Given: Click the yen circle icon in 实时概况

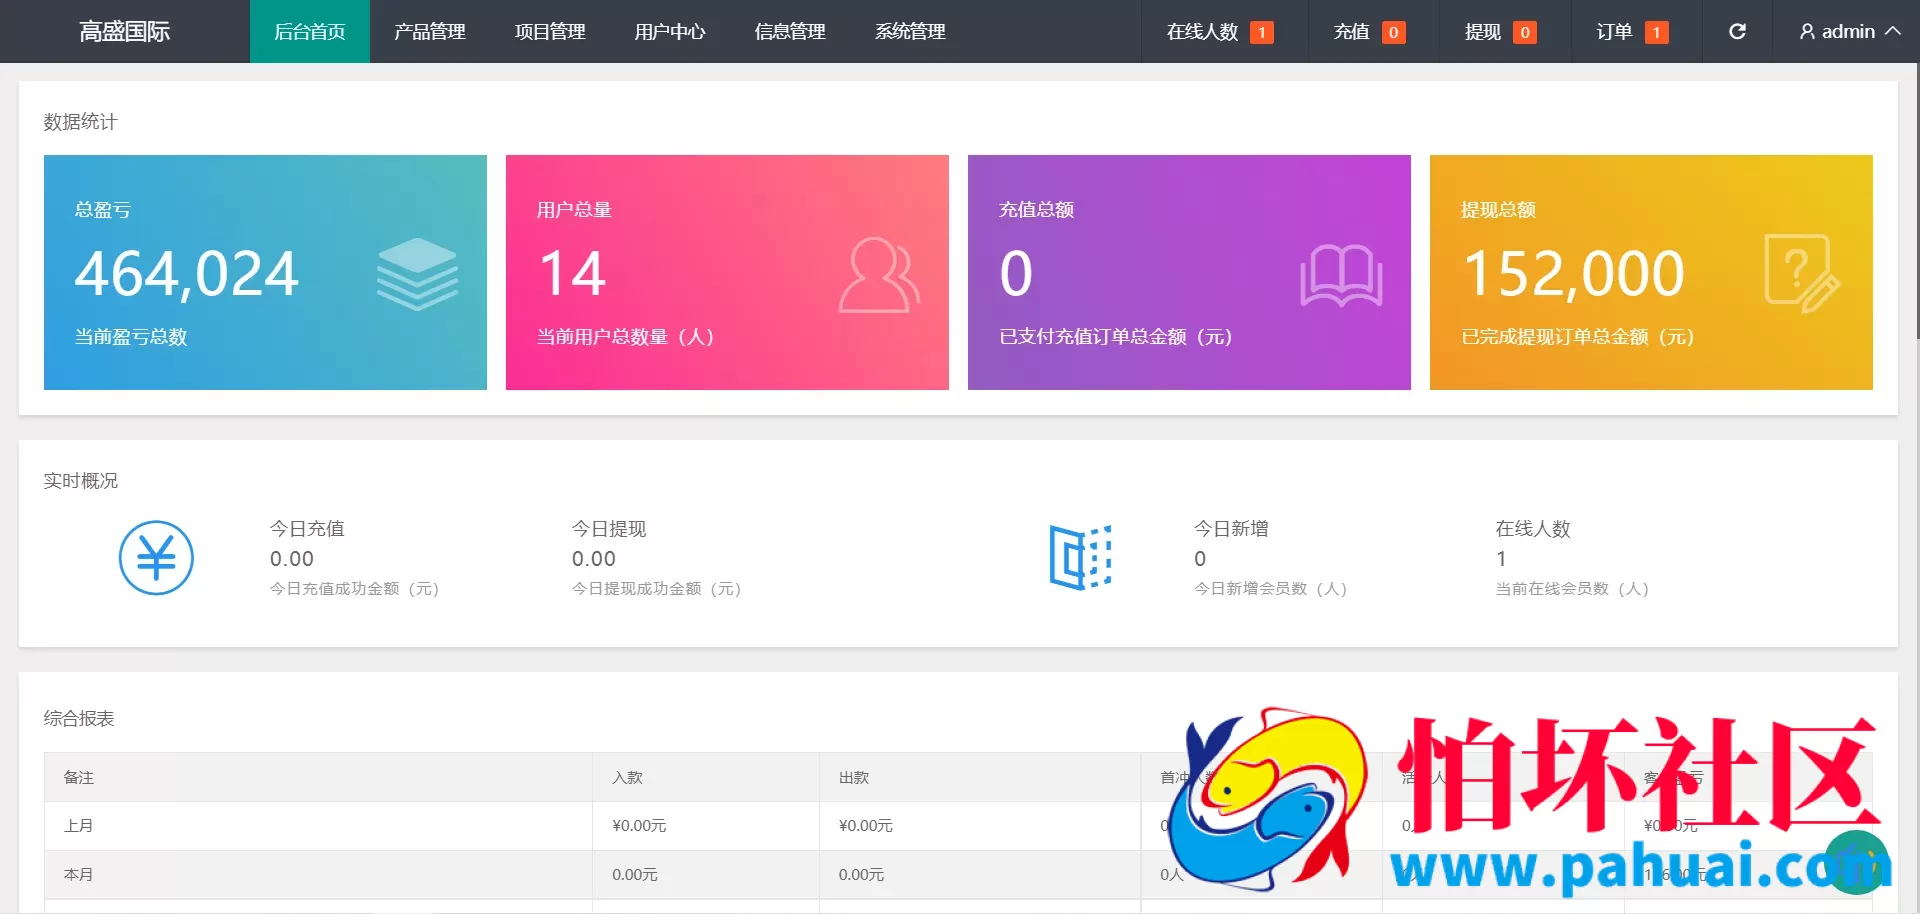Looking at the screenshot, I should (x=156, y=557).
